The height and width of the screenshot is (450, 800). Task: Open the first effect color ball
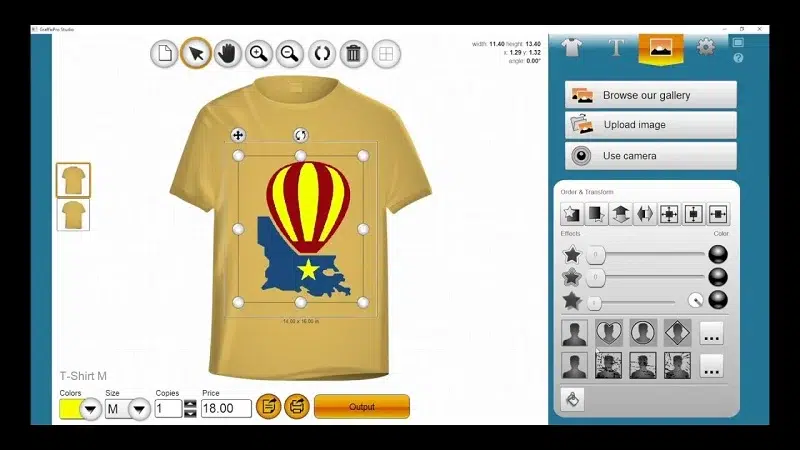click(718, 255)
